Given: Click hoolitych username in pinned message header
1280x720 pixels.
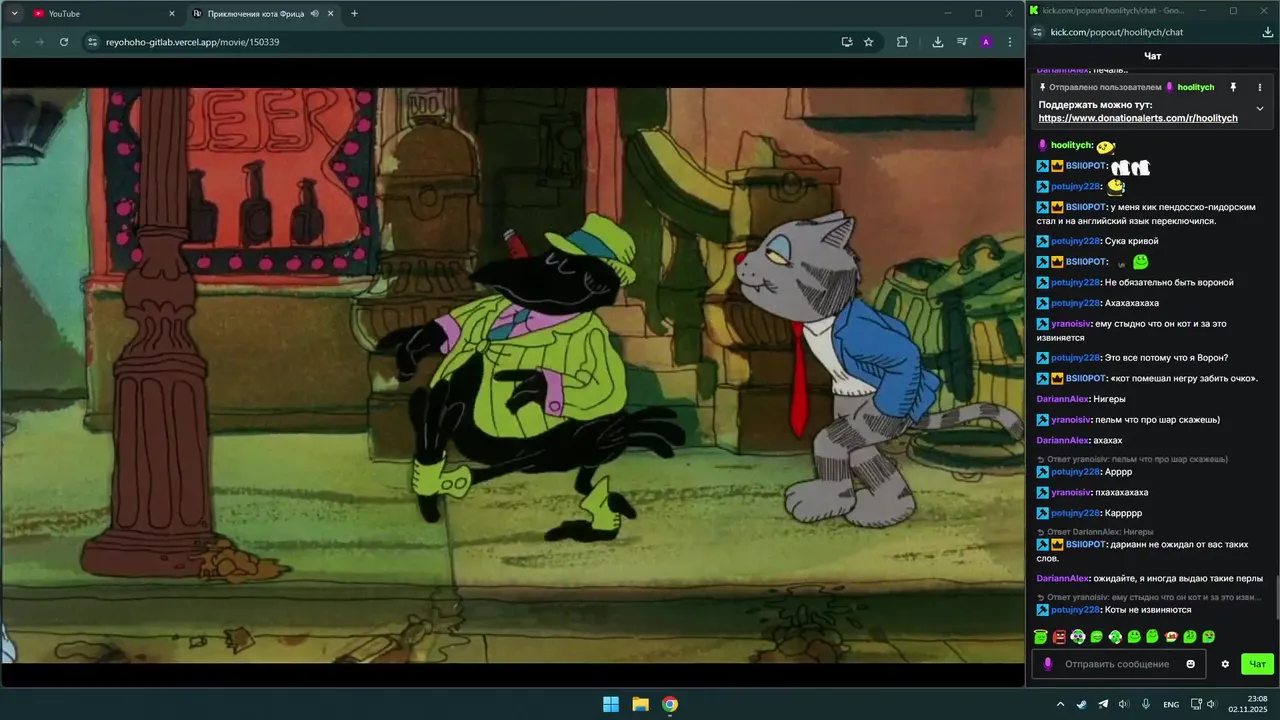Looking at the screenshot, I should tap(1195, 87).
